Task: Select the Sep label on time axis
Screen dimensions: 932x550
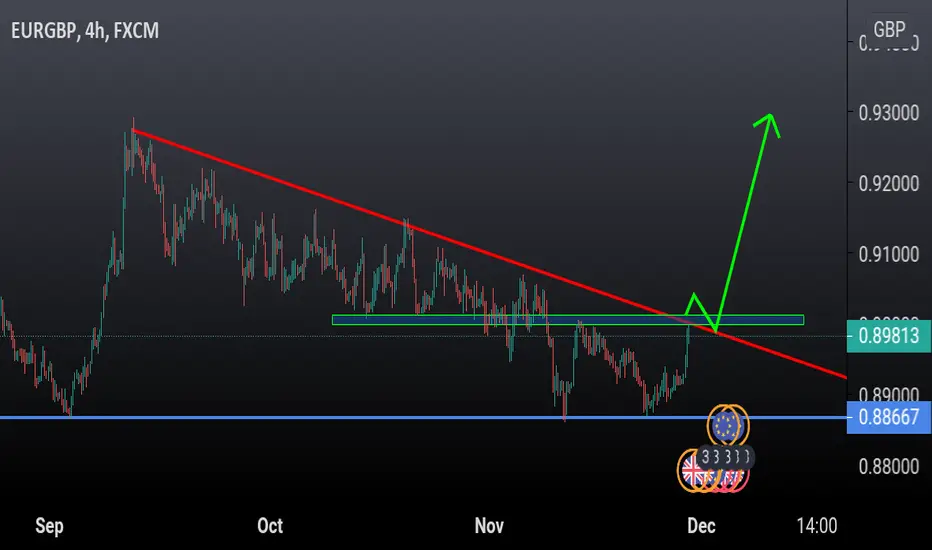Action: click(49, 526)
